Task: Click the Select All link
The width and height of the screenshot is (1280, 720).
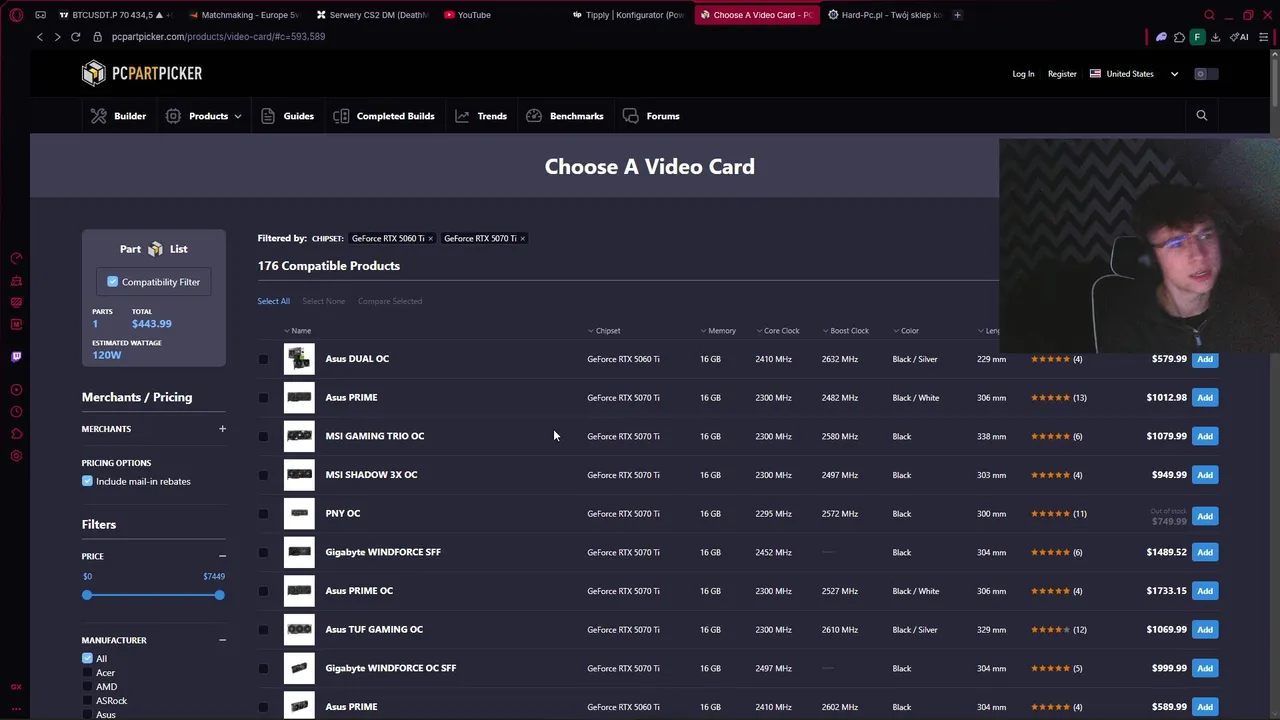Action: coord(273,301)
